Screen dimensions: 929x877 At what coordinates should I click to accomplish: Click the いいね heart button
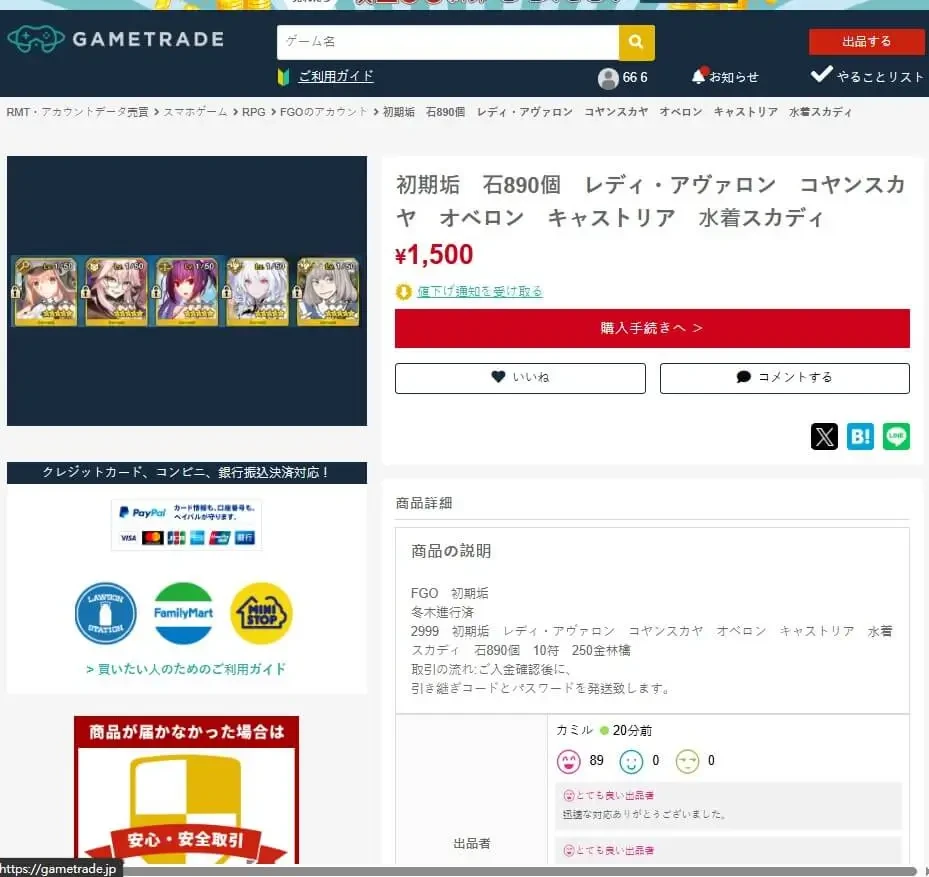click(520, 378)
